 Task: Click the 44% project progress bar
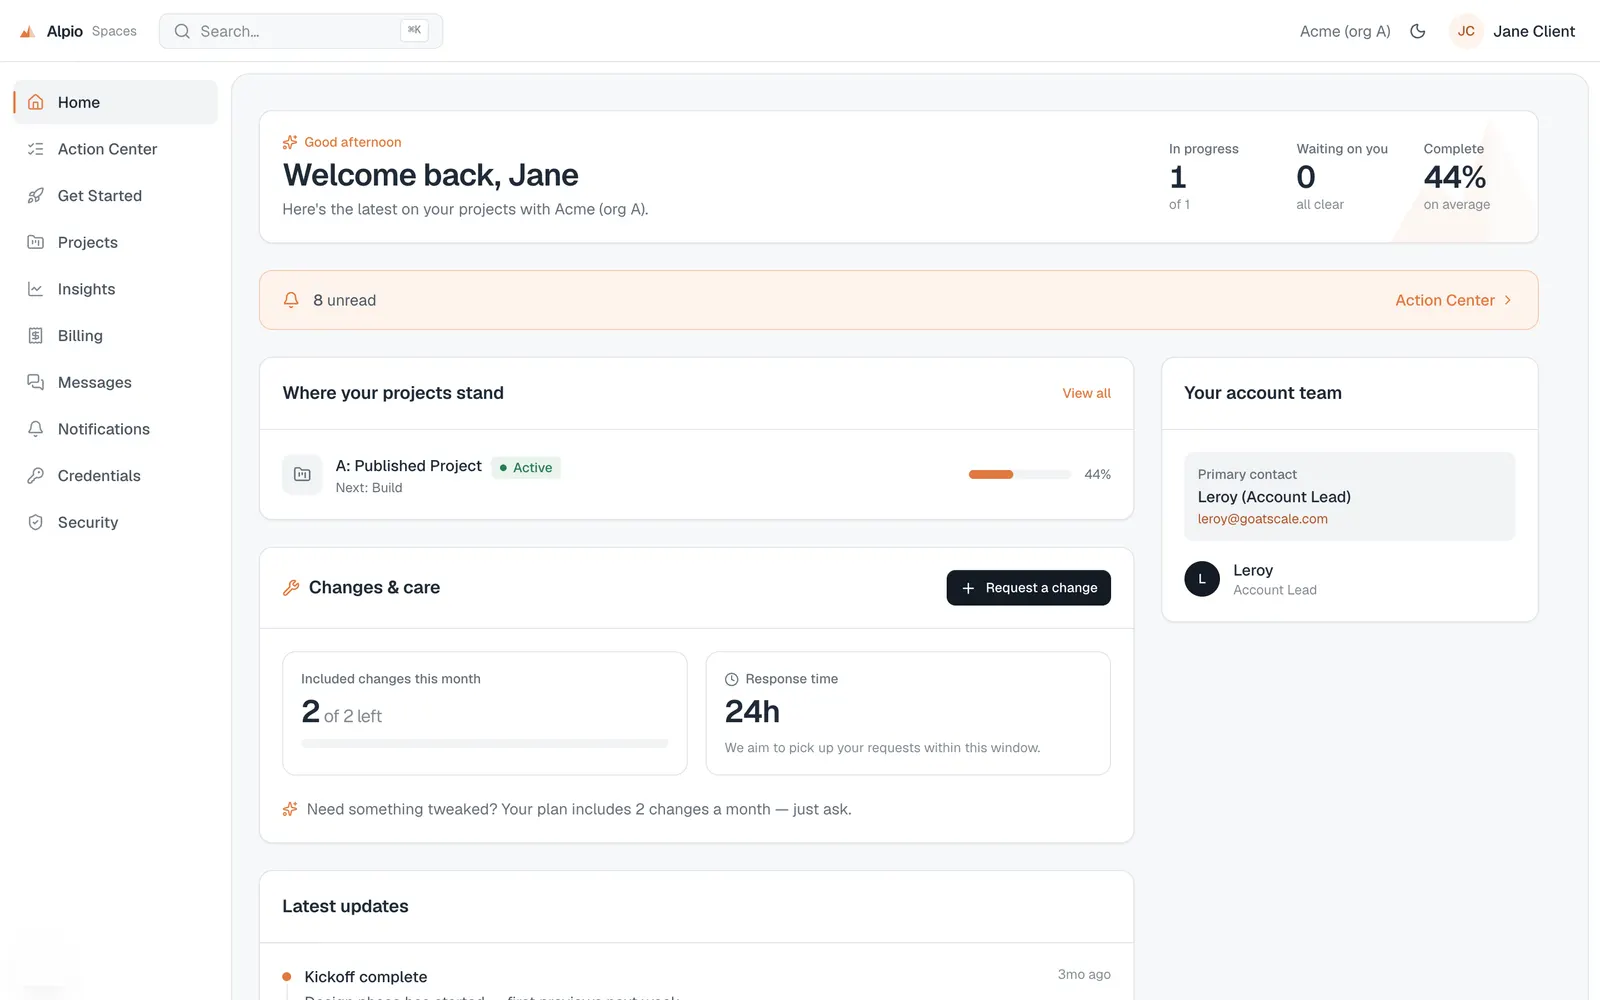tap(1020, 474)
